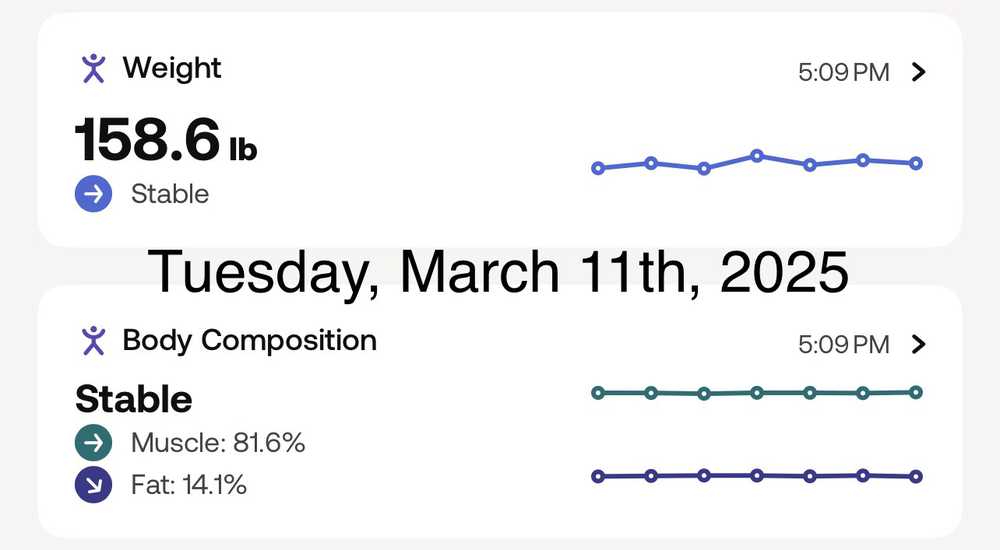The width and height of the screenshot is (1000, 550).
Task: Click the Weight card person icon
Action: [x=93, y=69]
